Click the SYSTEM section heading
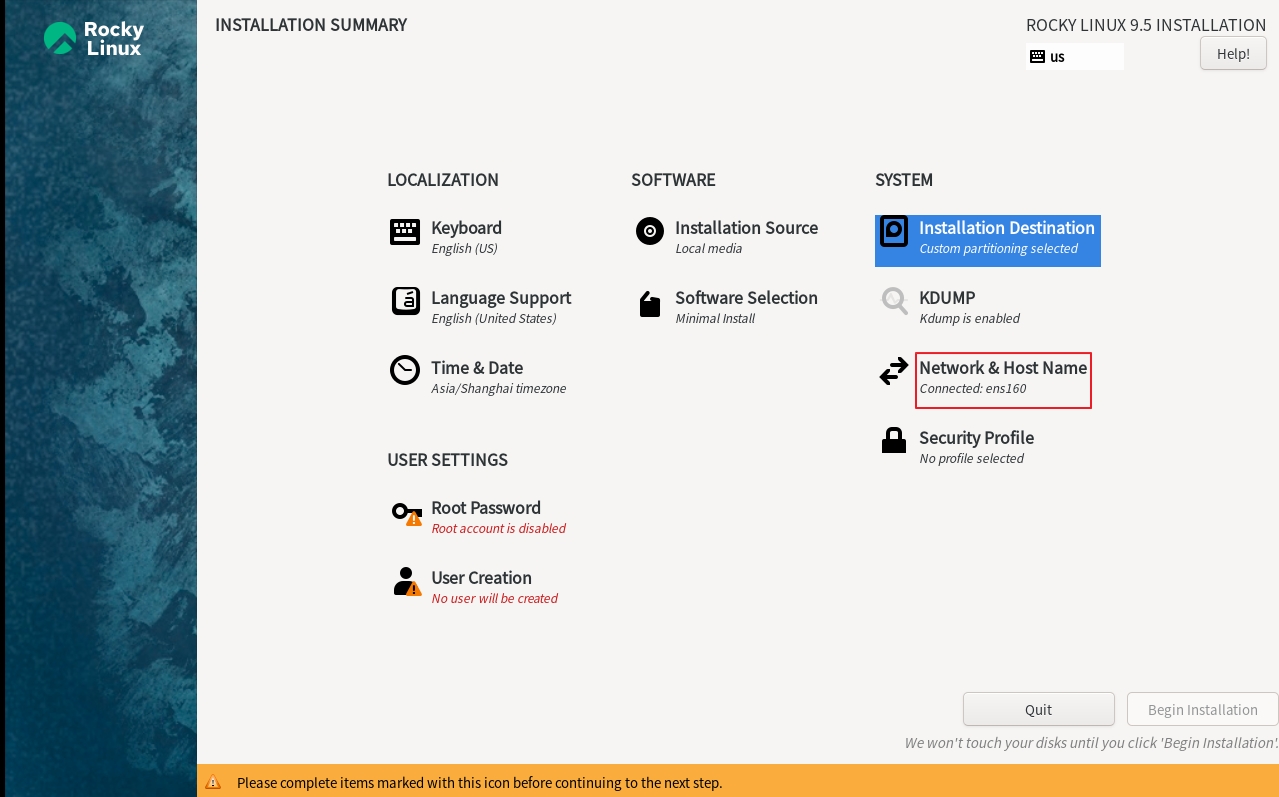 point(904,180)
